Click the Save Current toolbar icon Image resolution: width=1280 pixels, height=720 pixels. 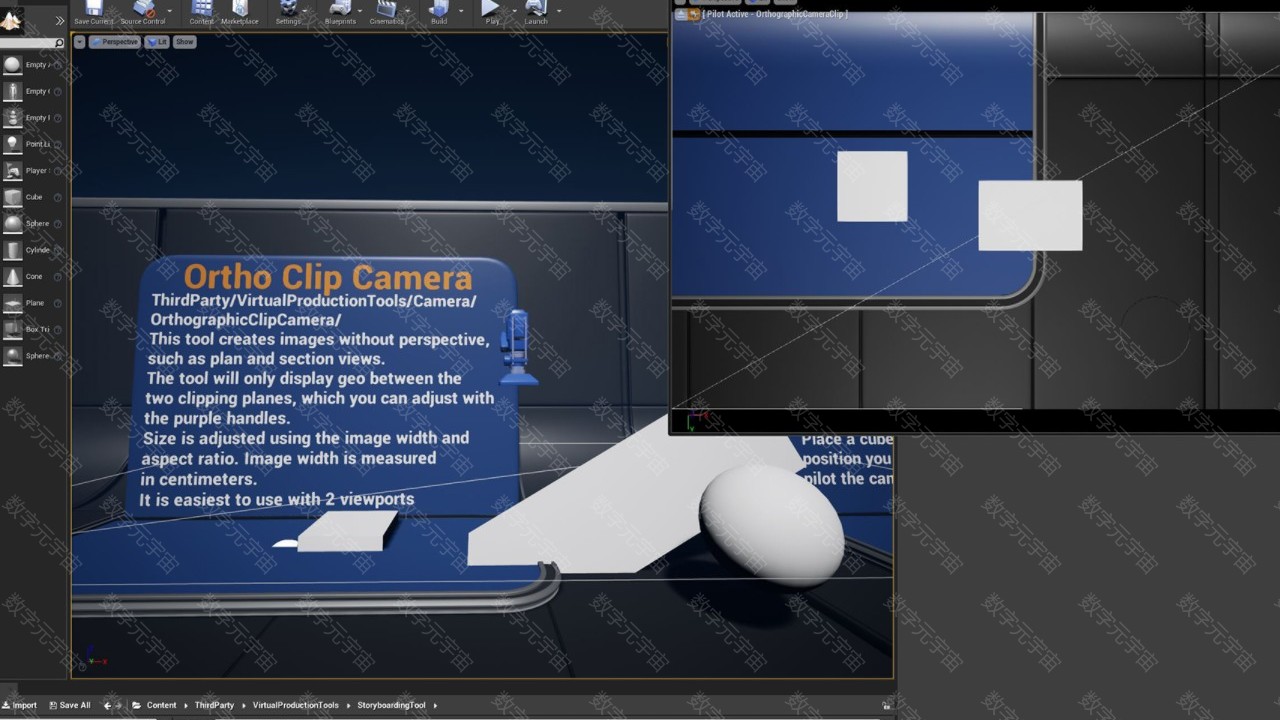94,10
